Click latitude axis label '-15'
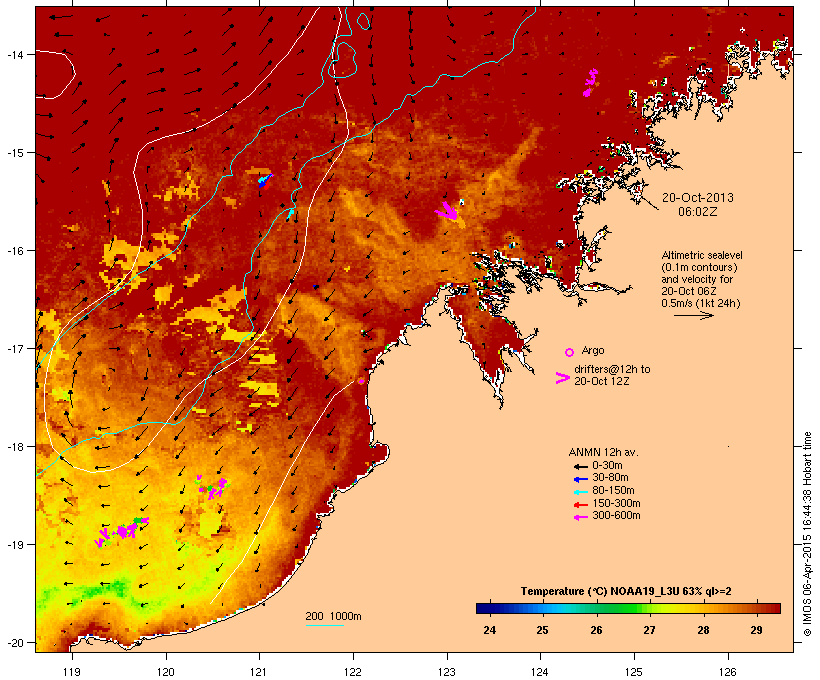The image size is (820, 680). 14,153
